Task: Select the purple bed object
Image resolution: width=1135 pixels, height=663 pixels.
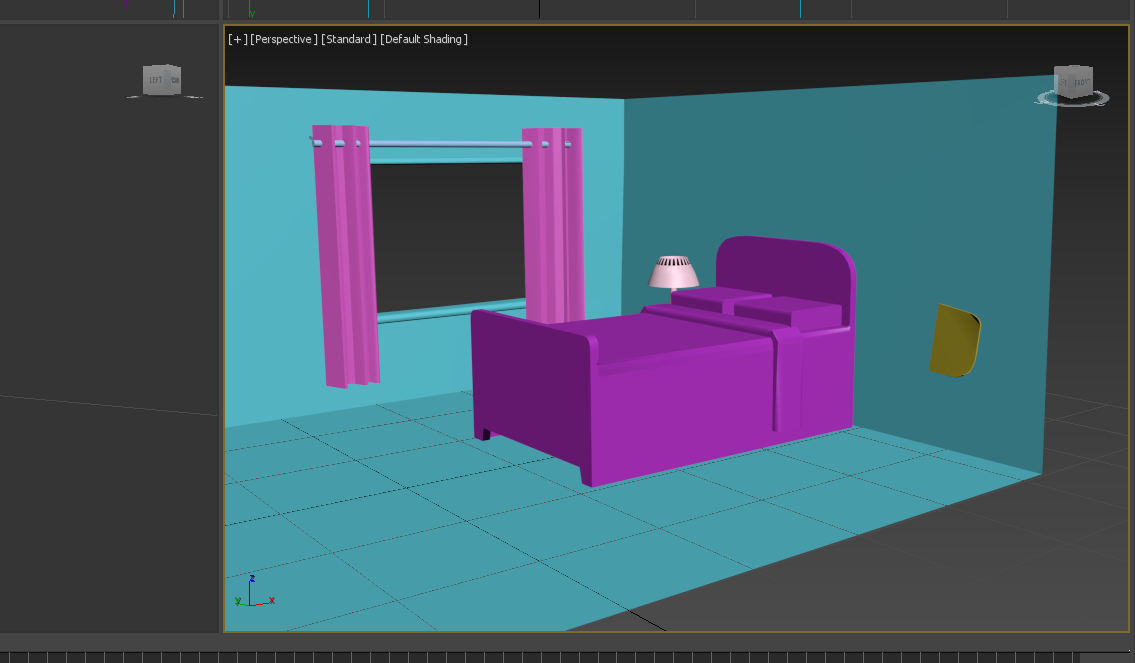Action: tap(662, 362)
